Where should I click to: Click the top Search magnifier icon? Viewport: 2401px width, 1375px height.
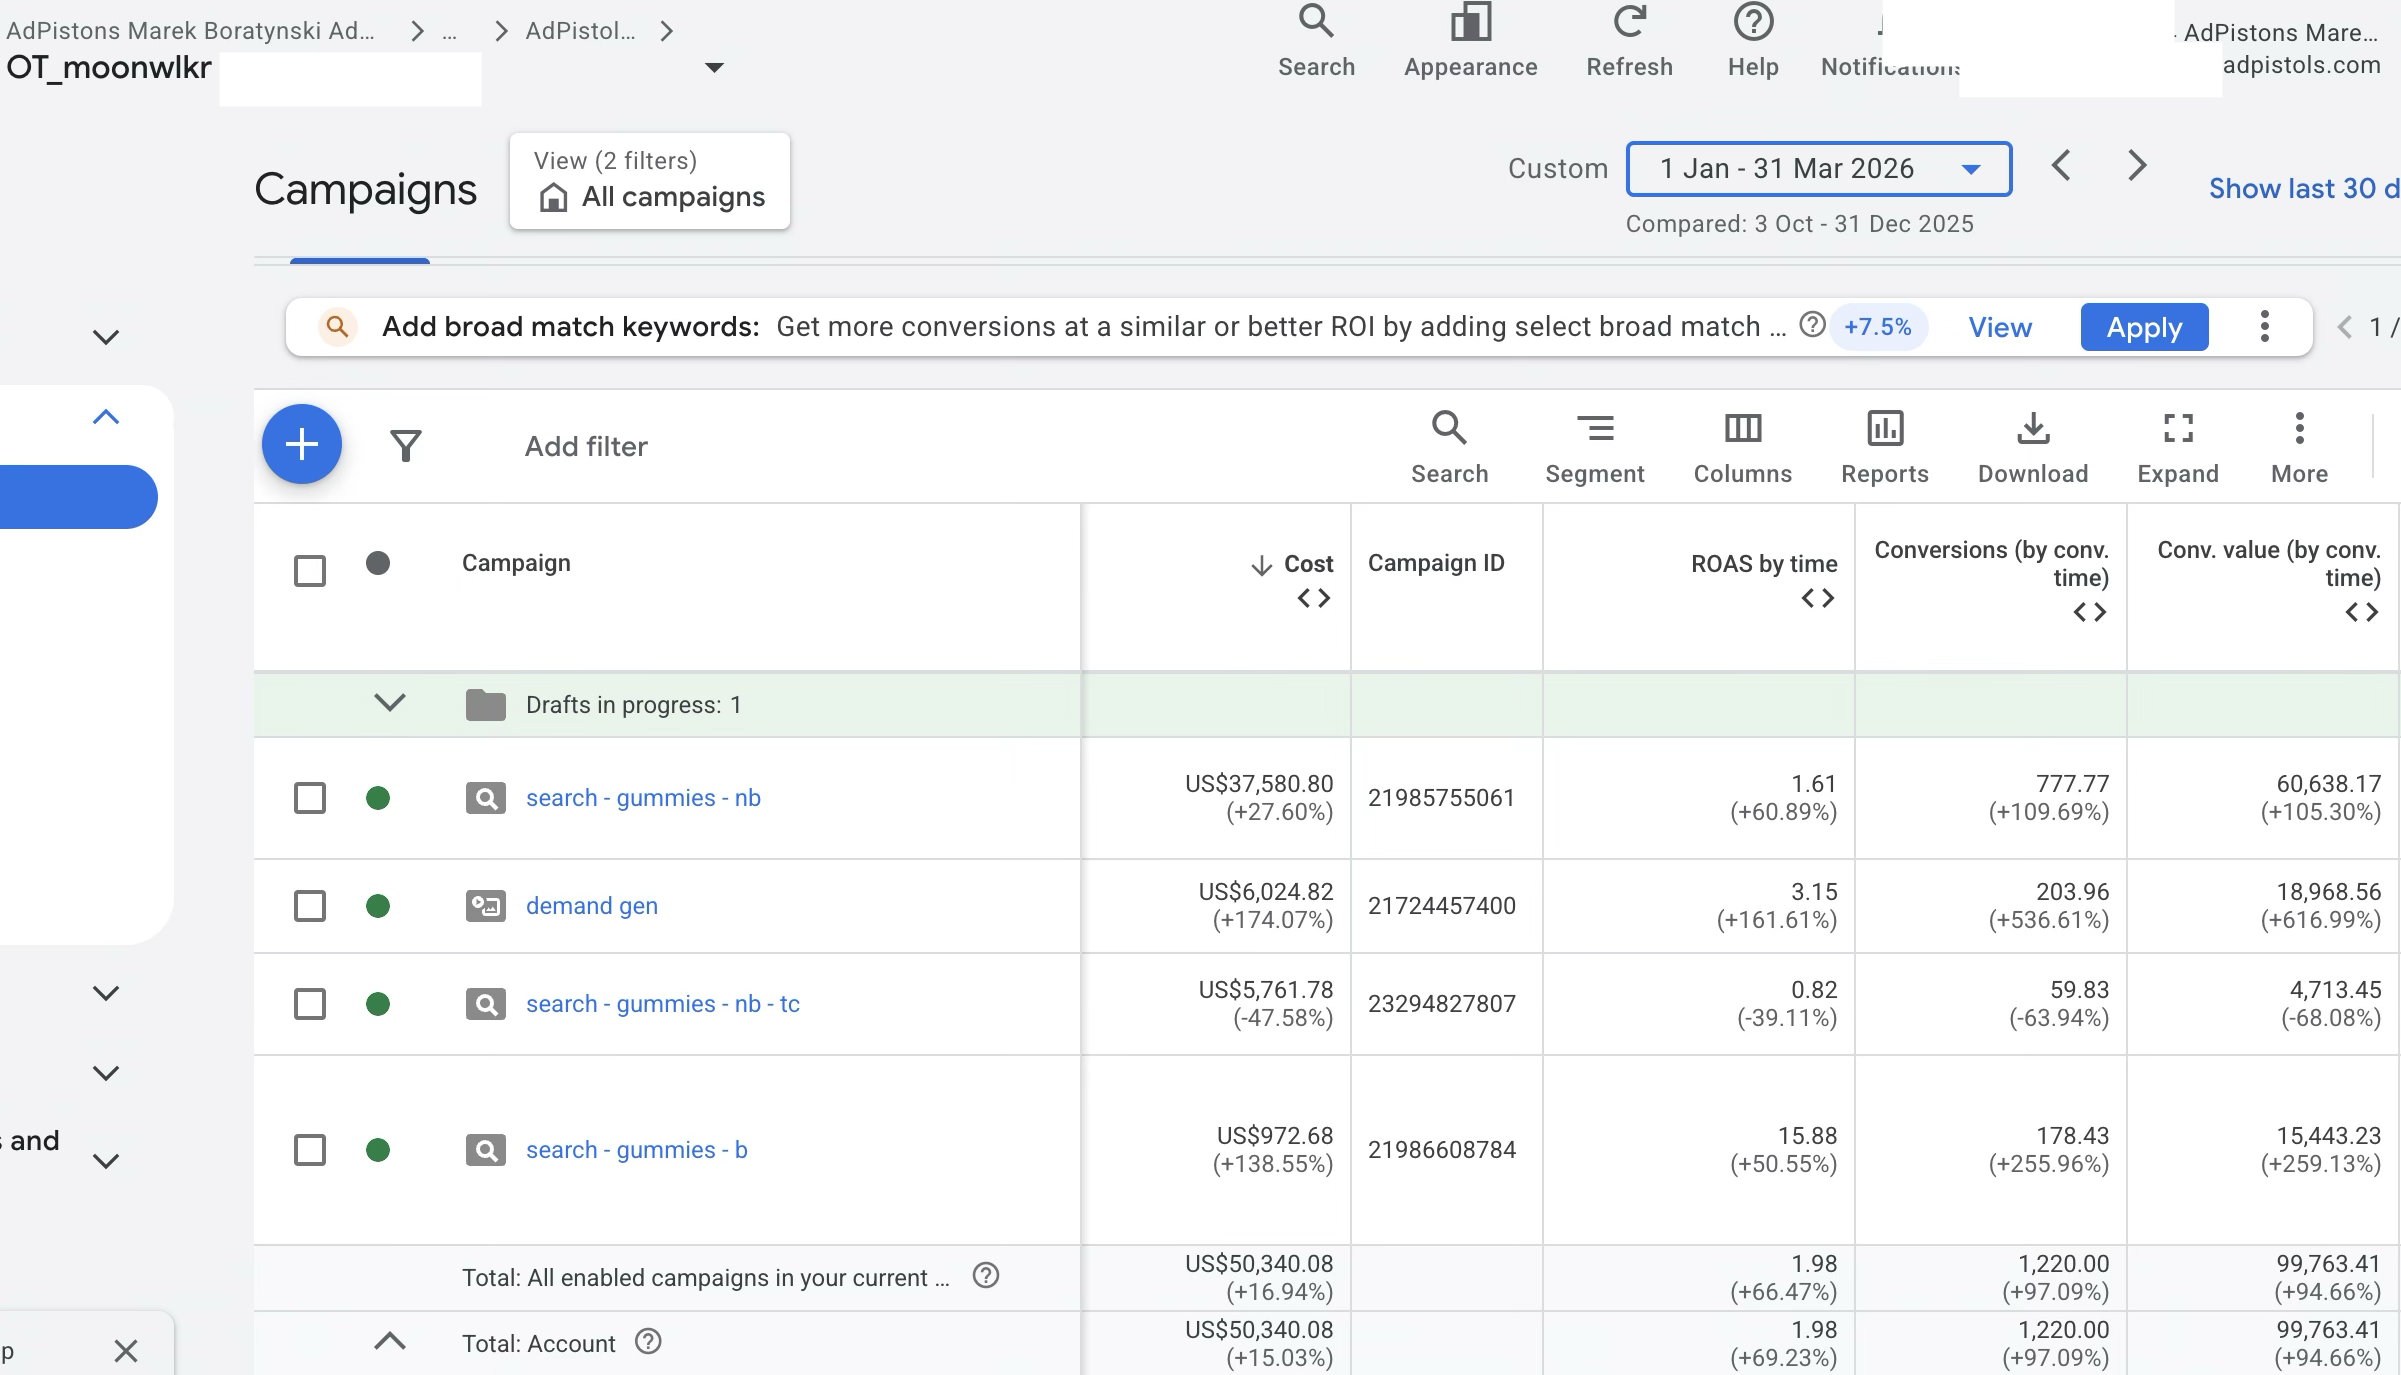1316,21
